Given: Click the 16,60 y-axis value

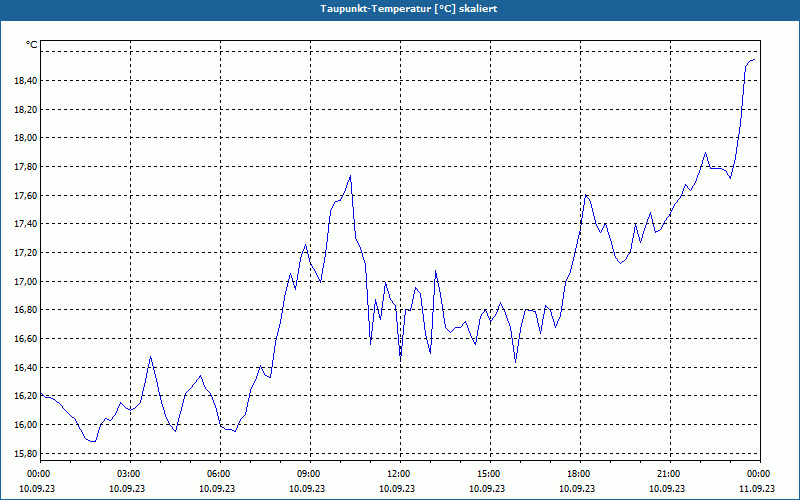Looking at the screenshot, I should click(28, 339).
